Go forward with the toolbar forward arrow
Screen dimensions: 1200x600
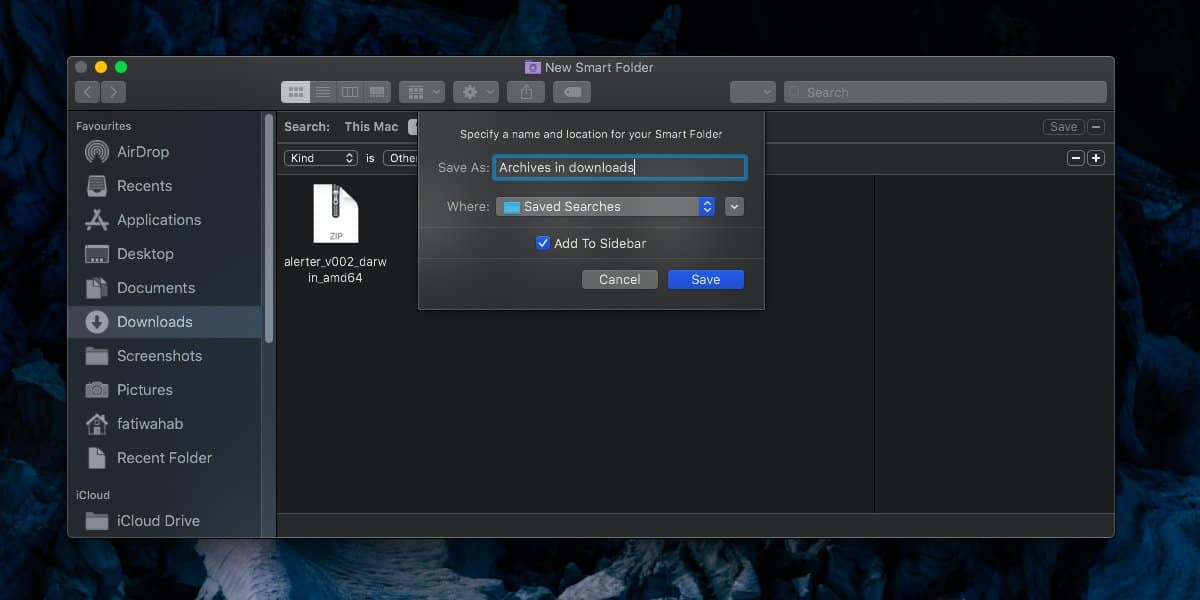tap(113, 92)
